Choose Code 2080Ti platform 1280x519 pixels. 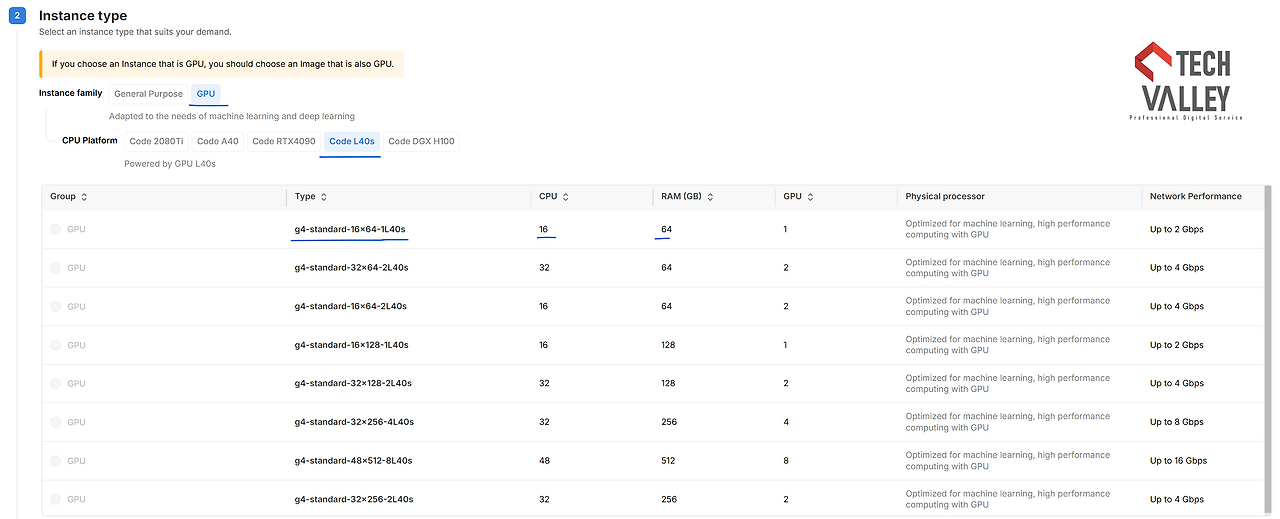[156, 141]
